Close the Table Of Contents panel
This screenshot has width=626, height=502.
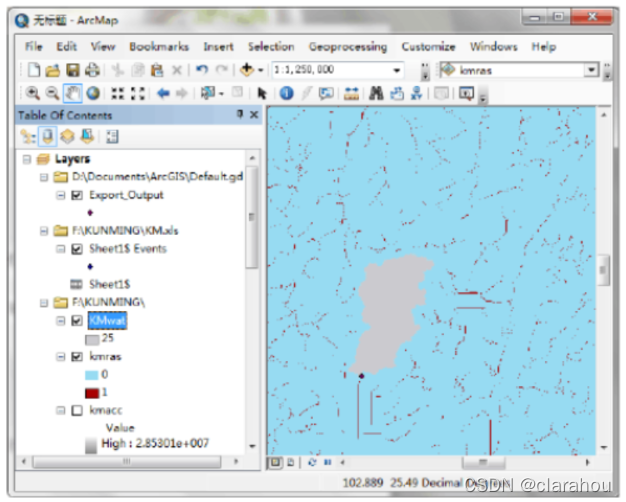coord(254,115)
